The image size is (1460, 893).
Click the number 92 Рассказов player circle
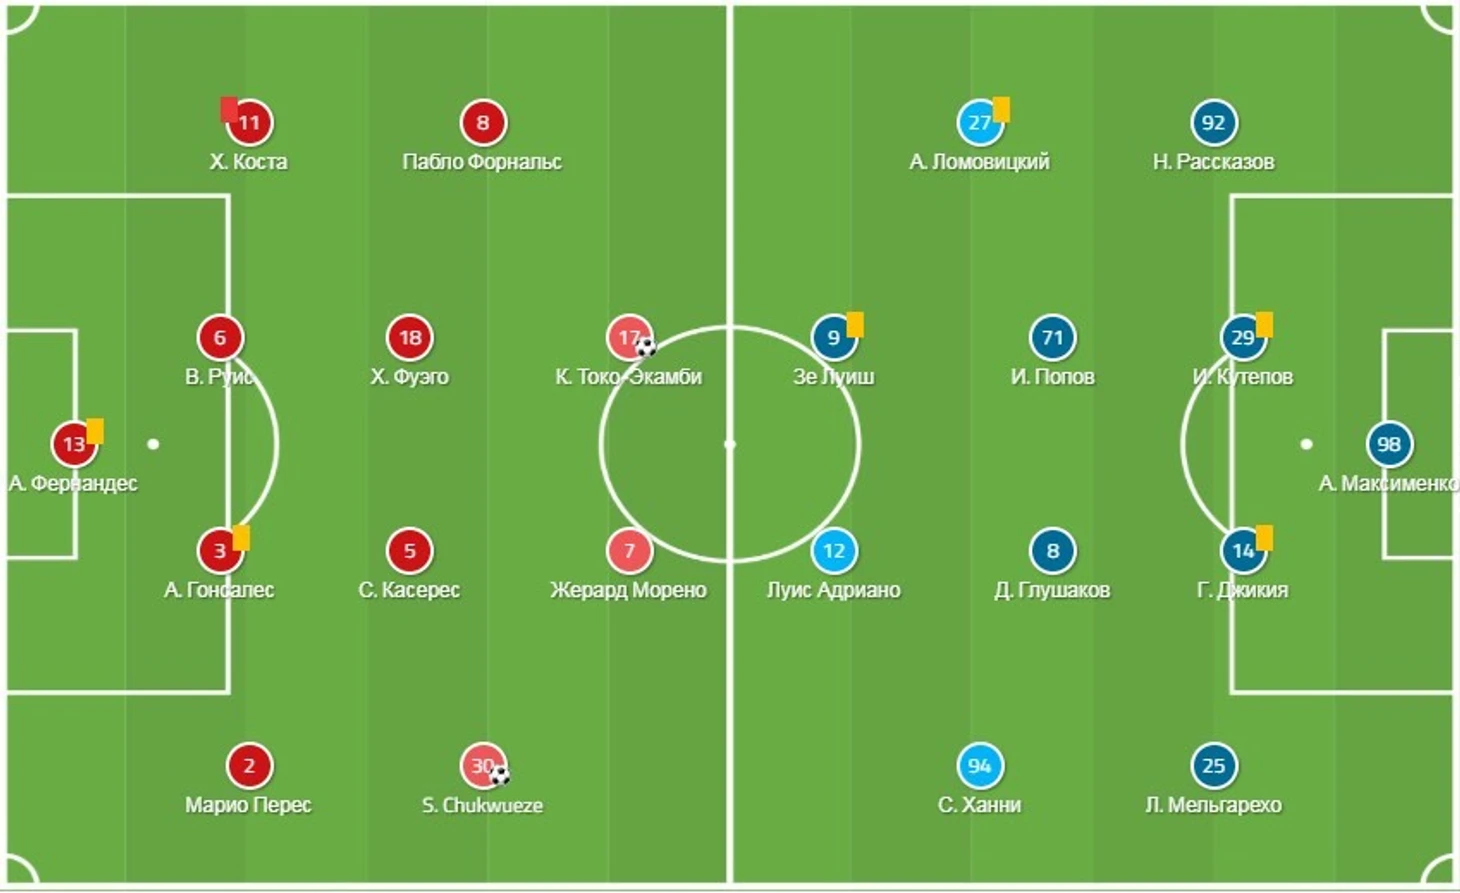click(x=1213, y=123)
